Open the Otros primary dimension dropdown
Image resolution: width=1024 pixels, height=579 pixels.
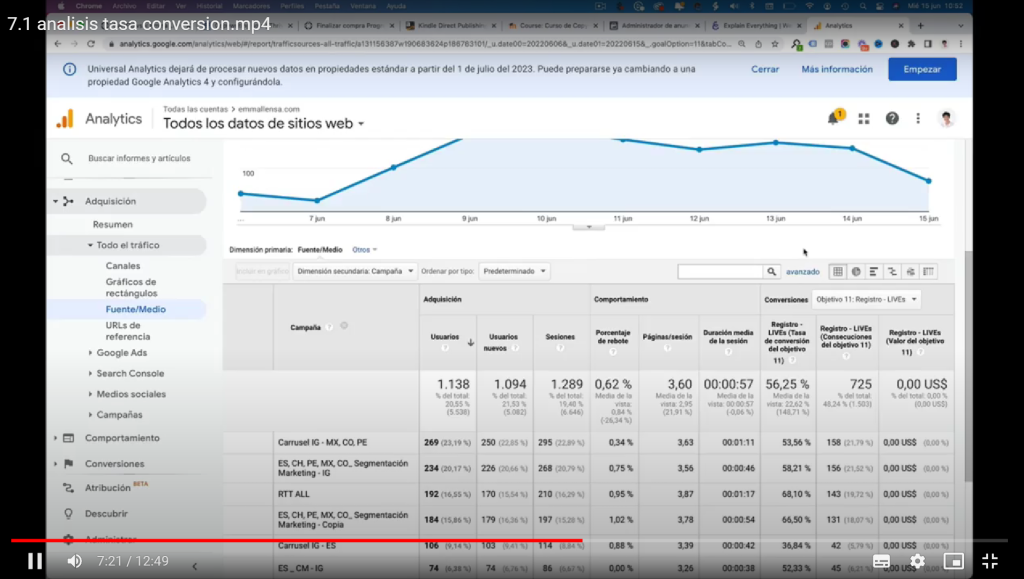[364, 249]
